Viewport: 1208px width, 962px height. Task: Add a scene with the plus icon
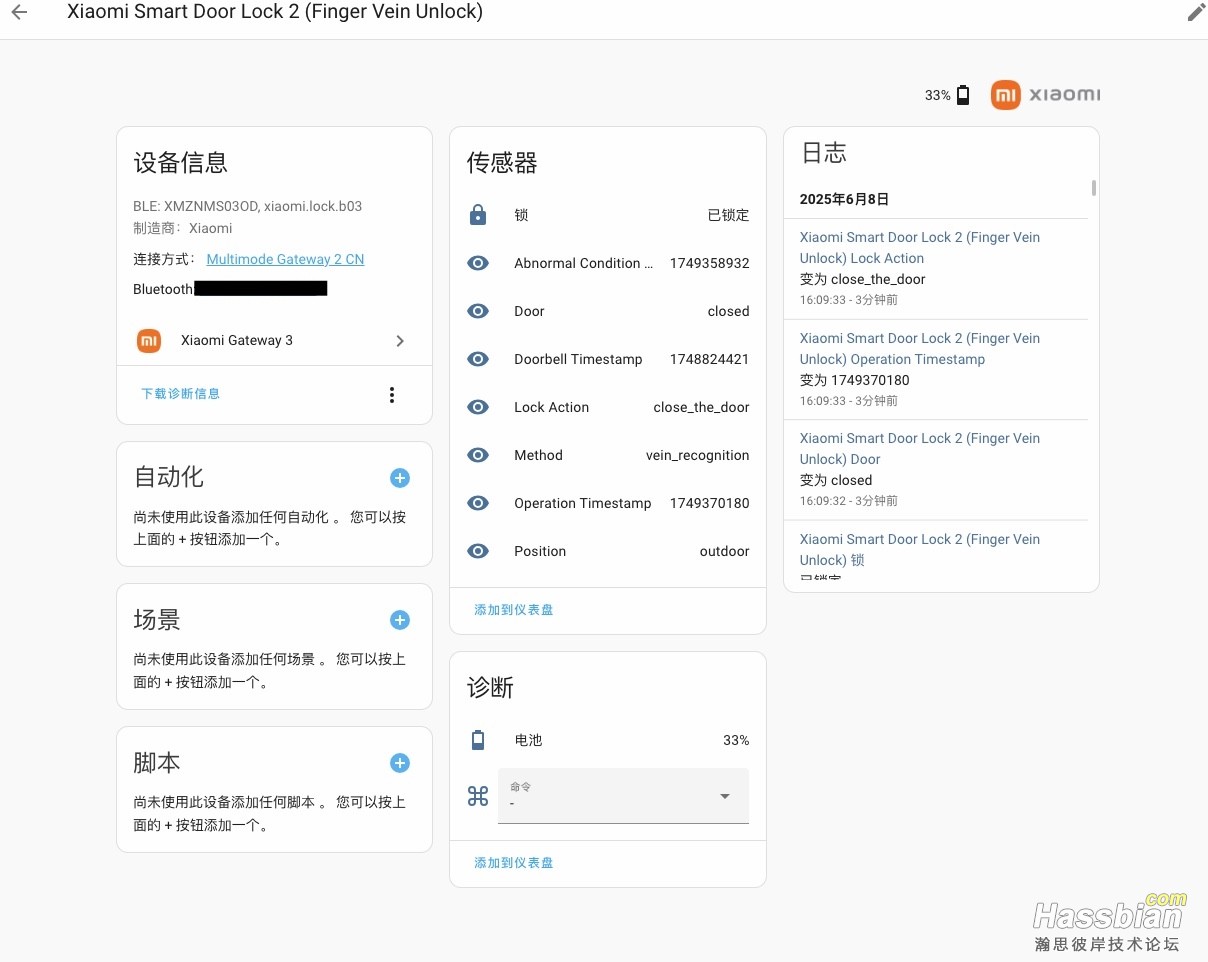400,620
